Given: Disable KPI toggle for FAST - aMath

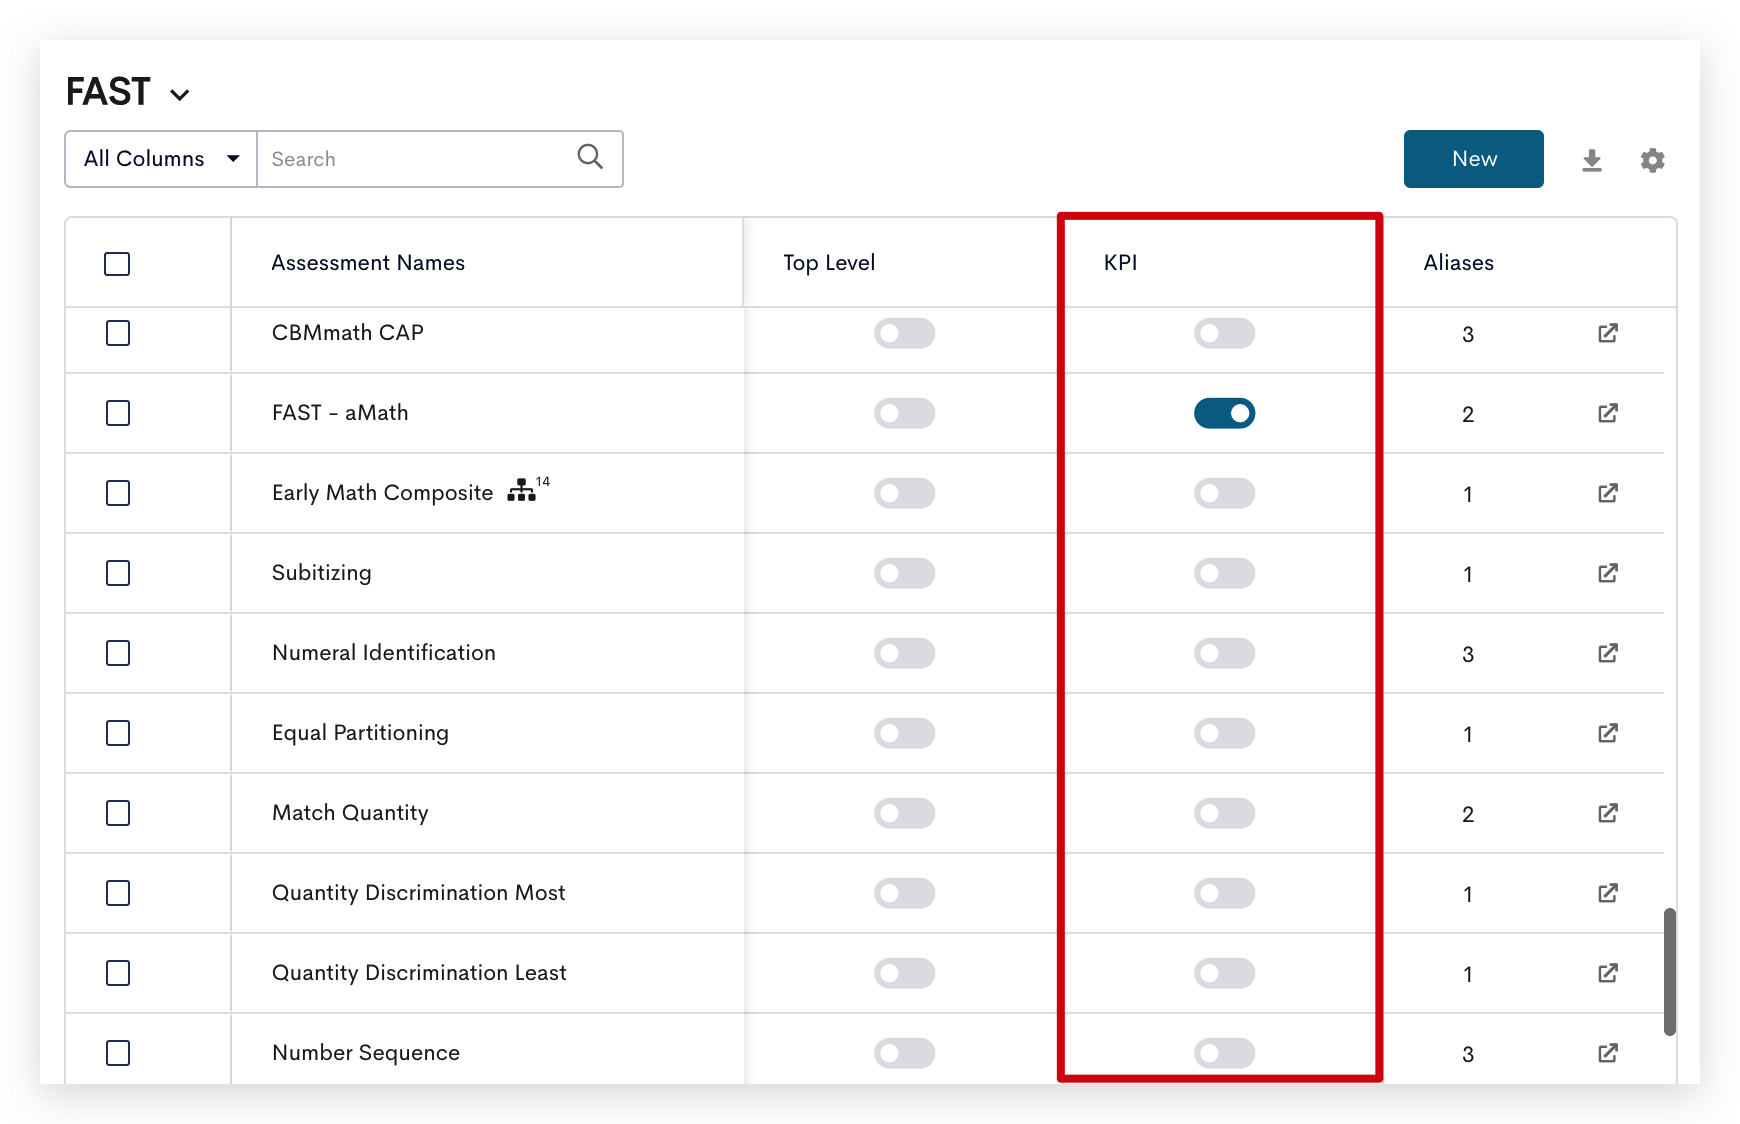Looking at the screenshot, I should pos(1224,413).
